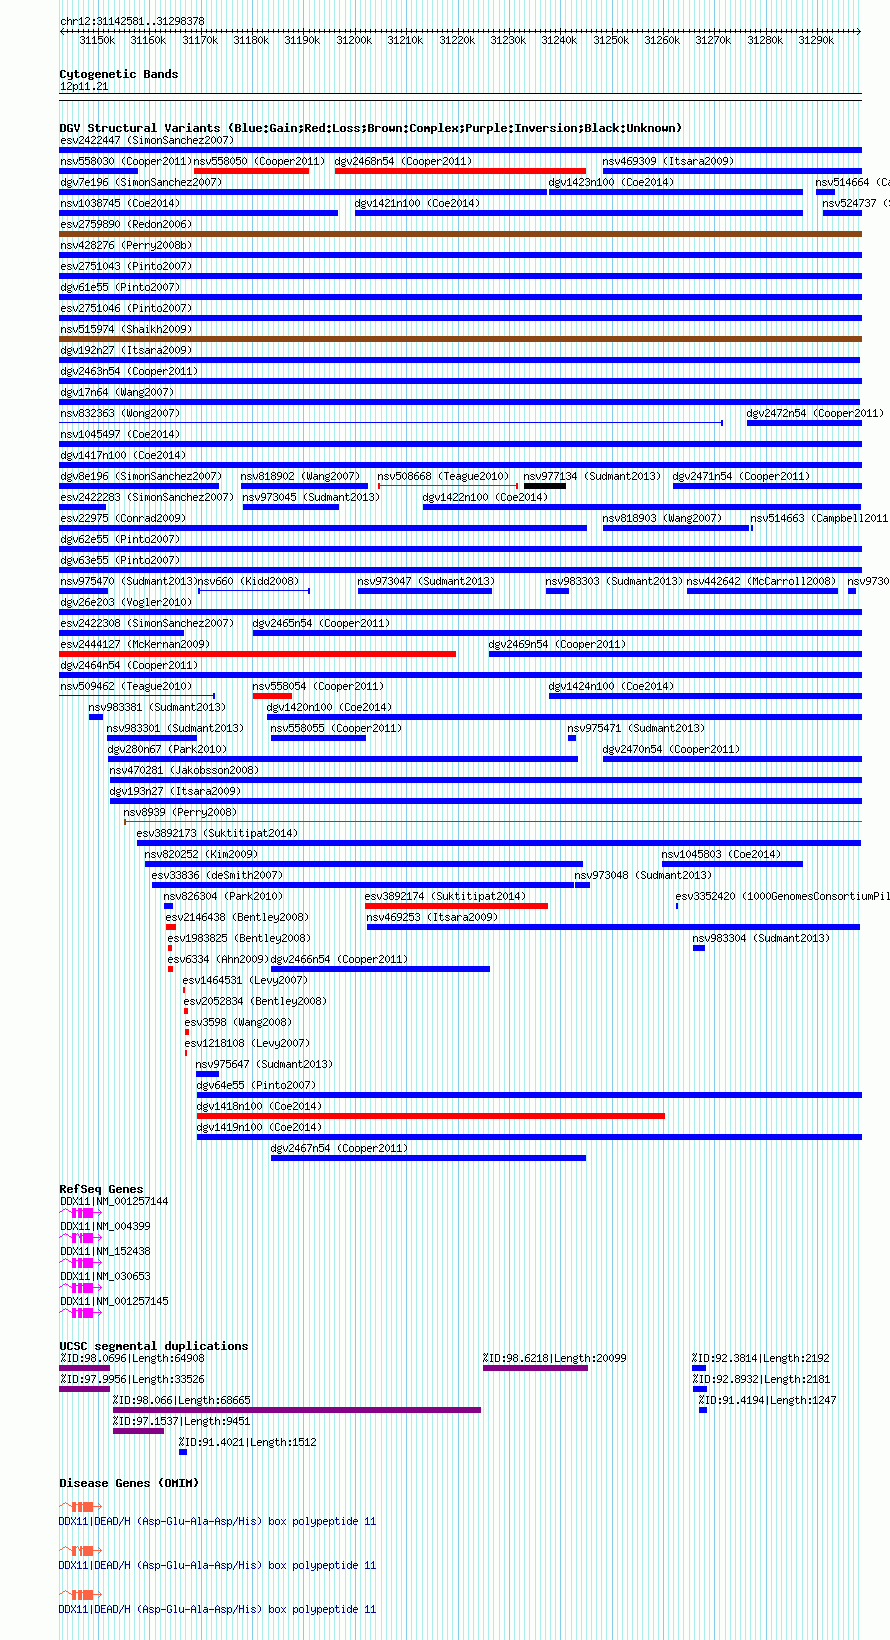Viewport: 890px width, 1640px height.
Task: Click the DGV Structural Variants track heading
Action: click(x=370, y=128)
